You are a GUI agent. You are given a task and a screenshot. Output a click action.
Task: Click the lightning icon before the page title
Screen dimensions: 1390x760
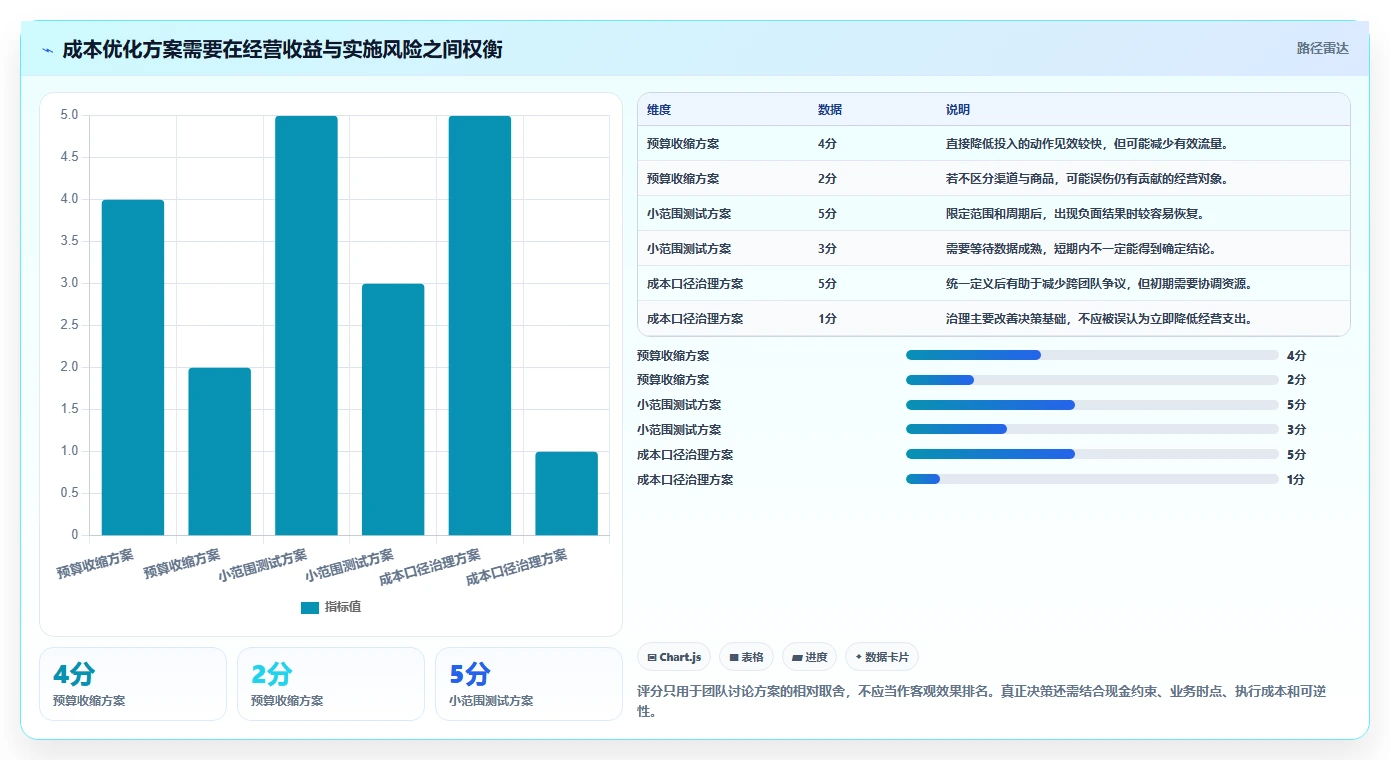[x=48, y=50]
